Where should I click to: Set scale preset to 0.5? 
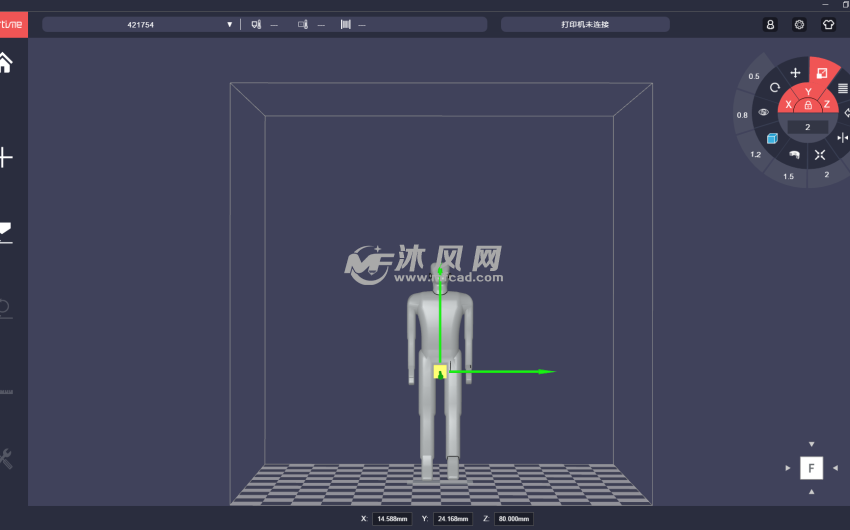coord(754,76)
